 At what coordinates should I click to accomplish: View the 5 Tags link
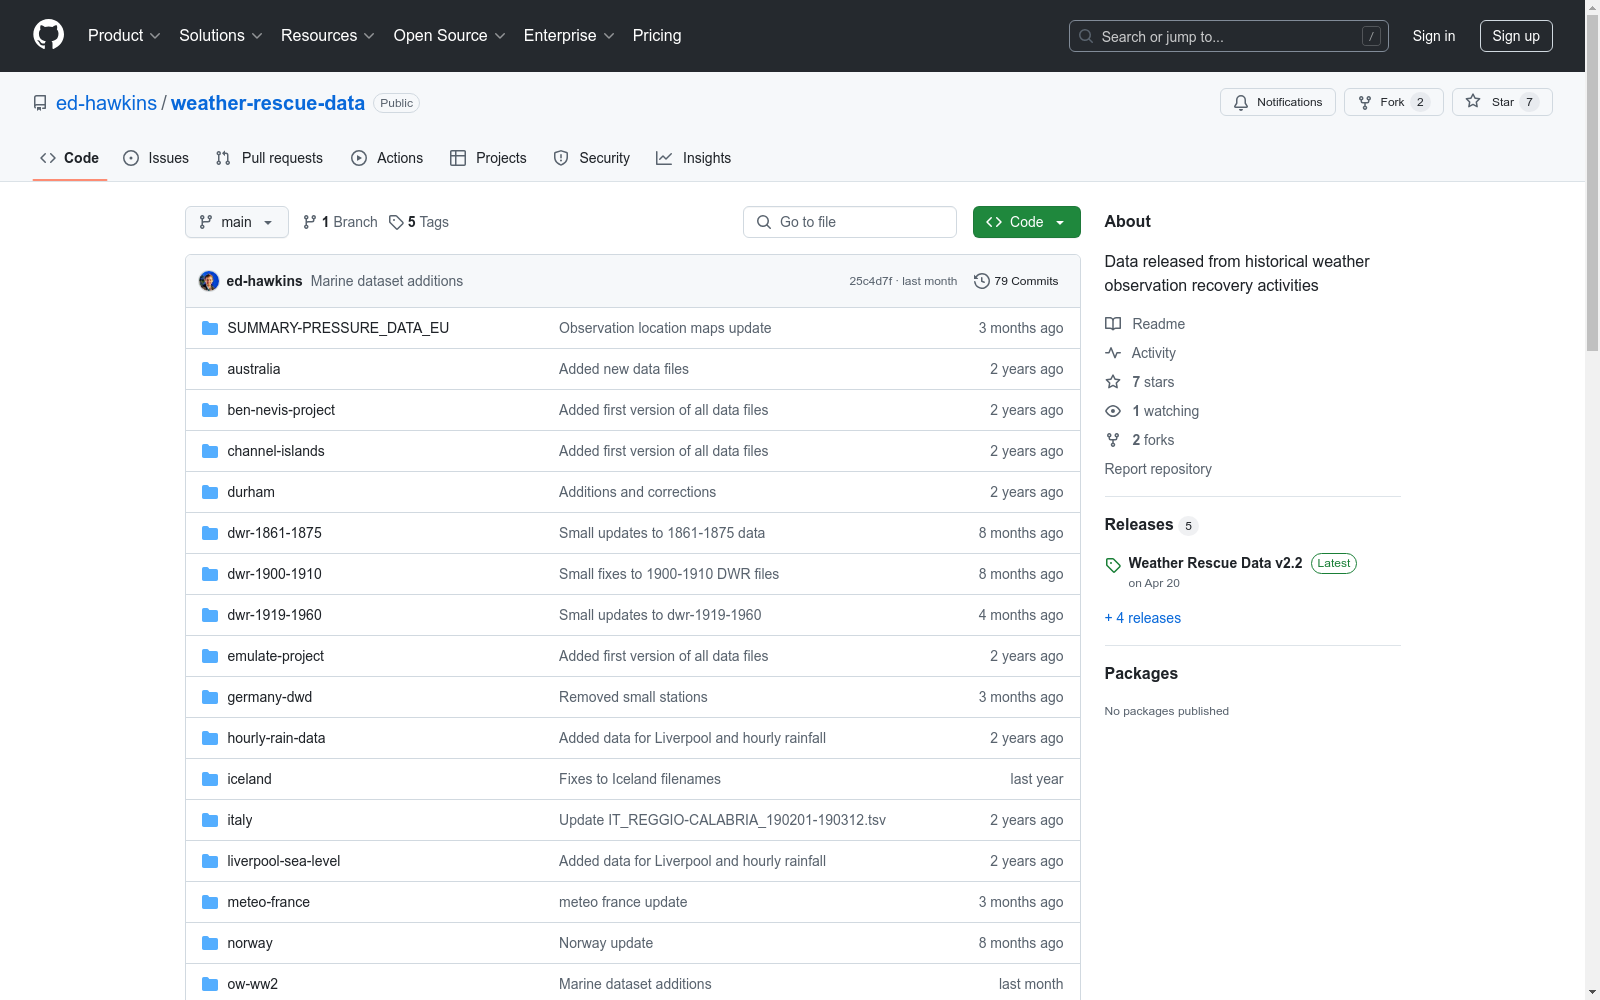(x=419, y=222)
